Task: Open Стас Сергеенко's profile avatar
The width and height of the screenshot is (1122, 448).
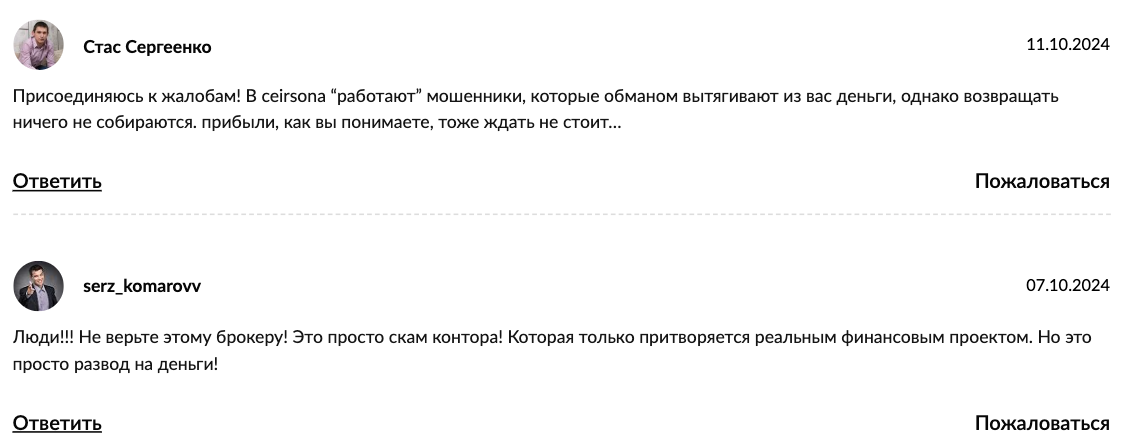Action: click(x=39, y=45)
